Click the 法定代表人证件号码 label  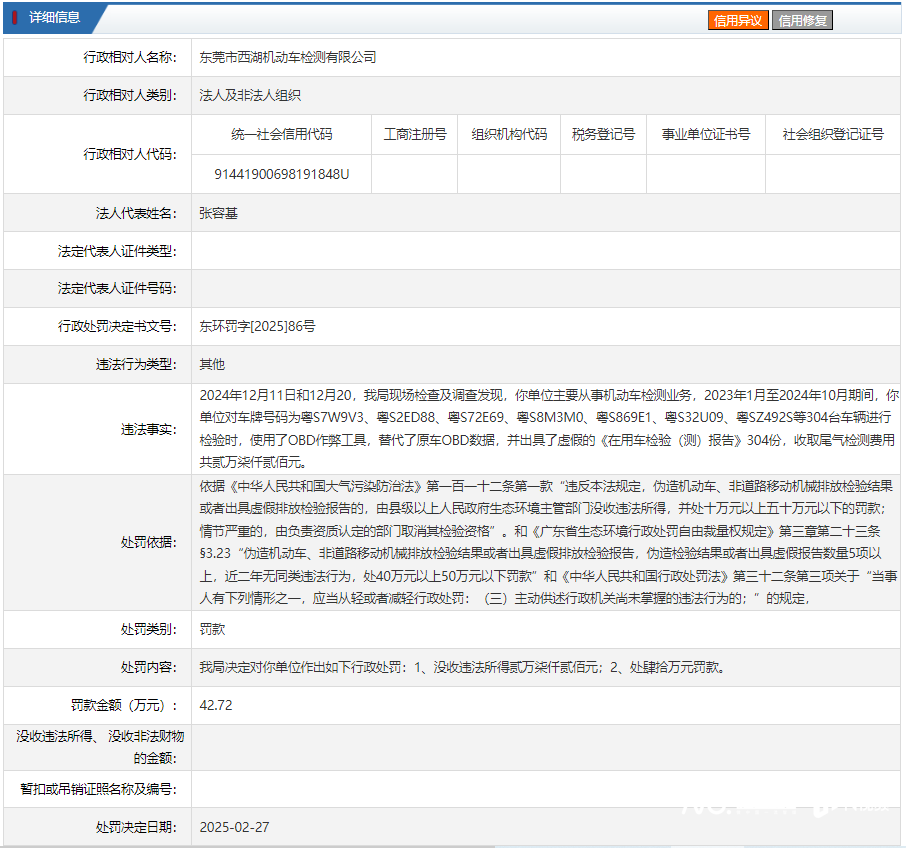[x=117, y=288]
